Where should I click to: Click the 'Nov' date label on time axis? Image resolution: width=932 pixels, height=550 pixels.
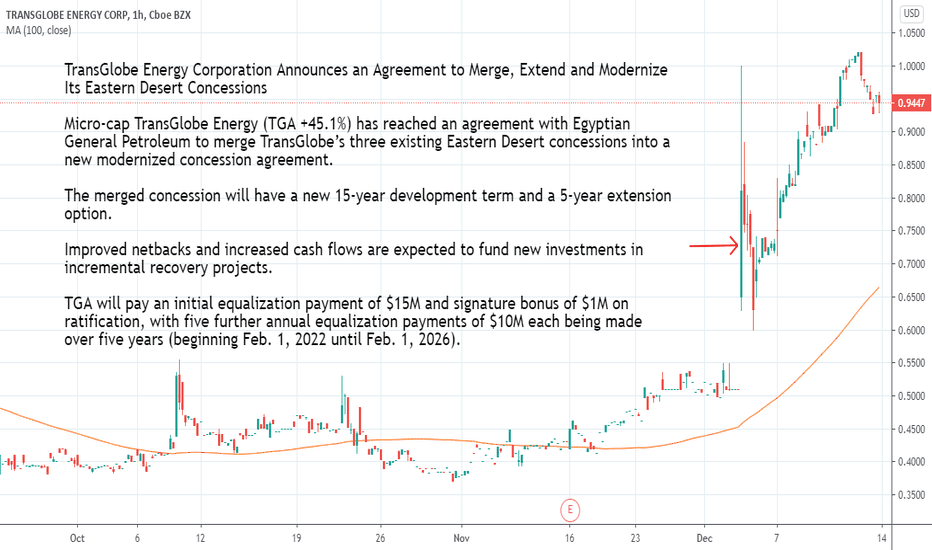[461, 538]
